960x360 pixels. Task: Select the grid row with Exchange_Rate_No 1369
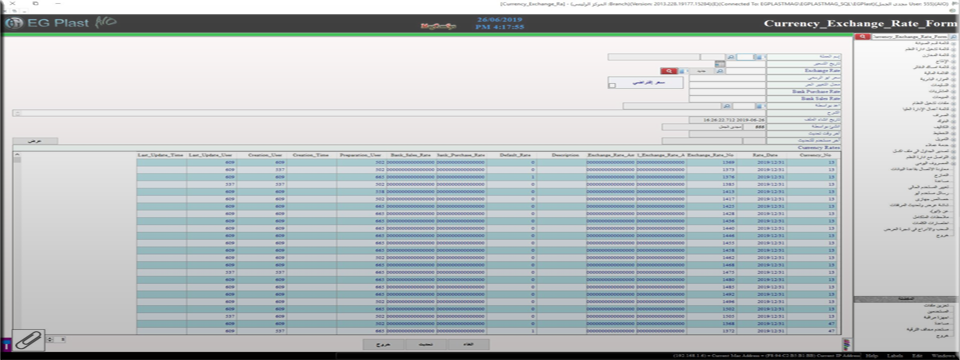click(486, 162)
